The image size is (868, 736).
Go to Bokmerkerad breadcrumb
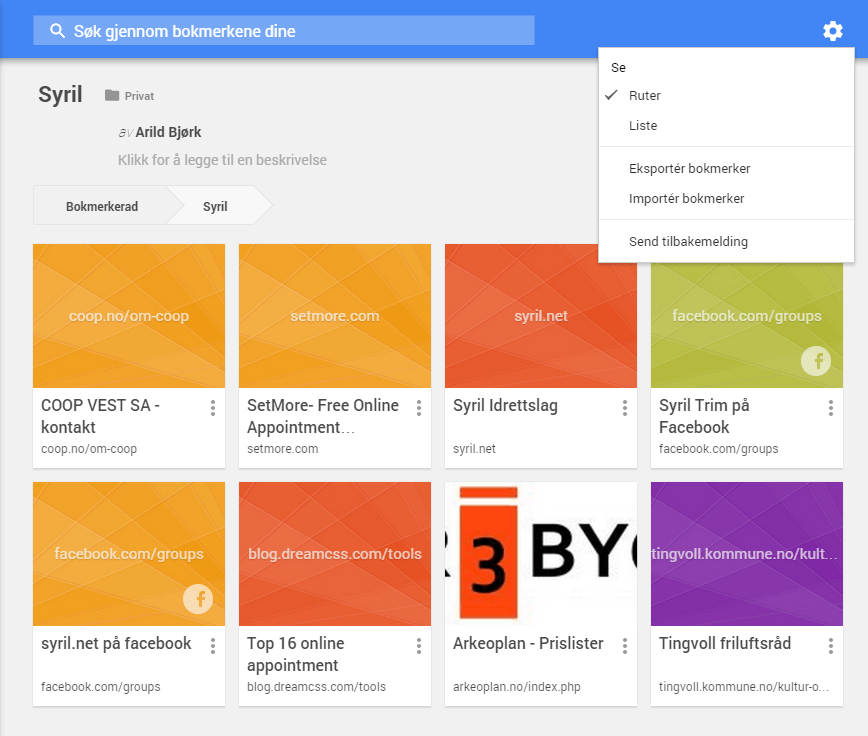(102, 207)
